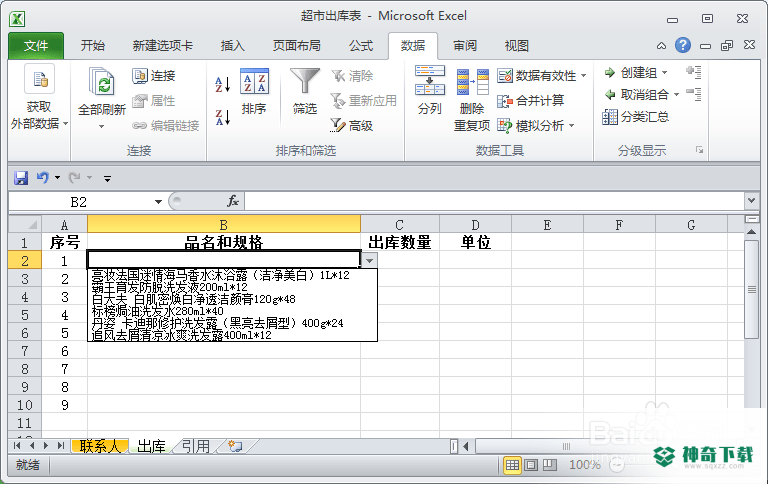The width and height of the screenshot is (768, 484).
Task: Expand the Name Box dropdown
Action: [158, 202]
